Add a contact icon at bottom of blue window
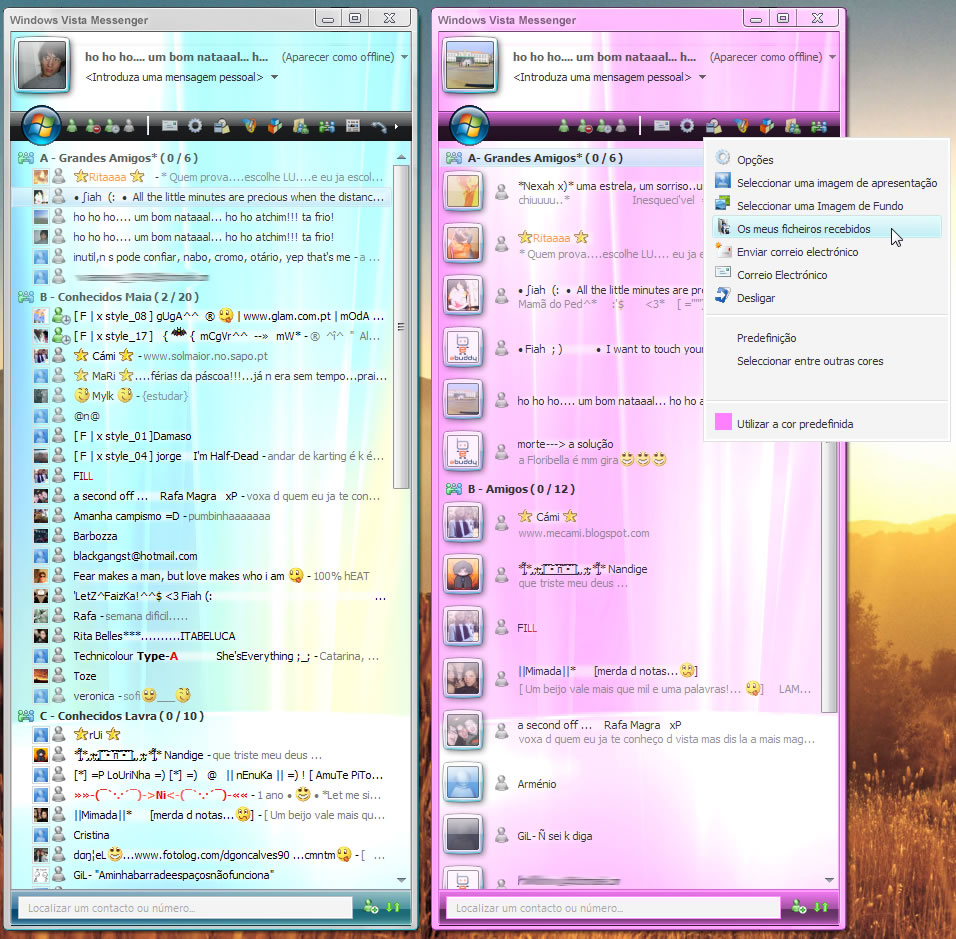The width and height of the screenshot is (956, 939). [x=371, y=907]
